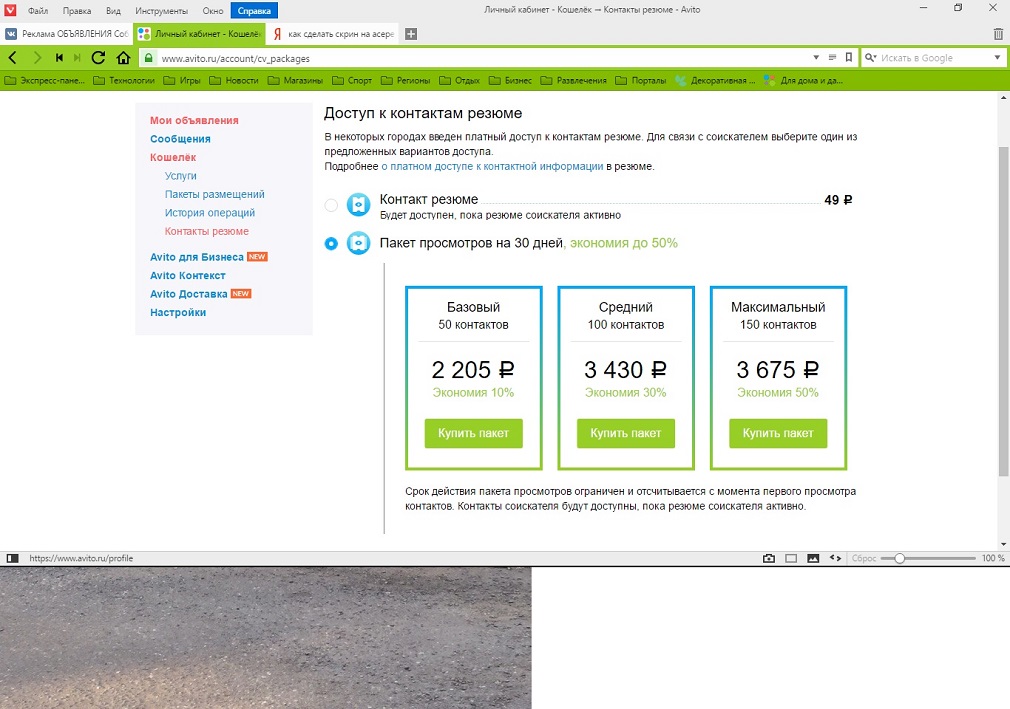Bookmark this page via address bar icon
This screenshot has width=1010, height=709.
(x=848, y=58)
